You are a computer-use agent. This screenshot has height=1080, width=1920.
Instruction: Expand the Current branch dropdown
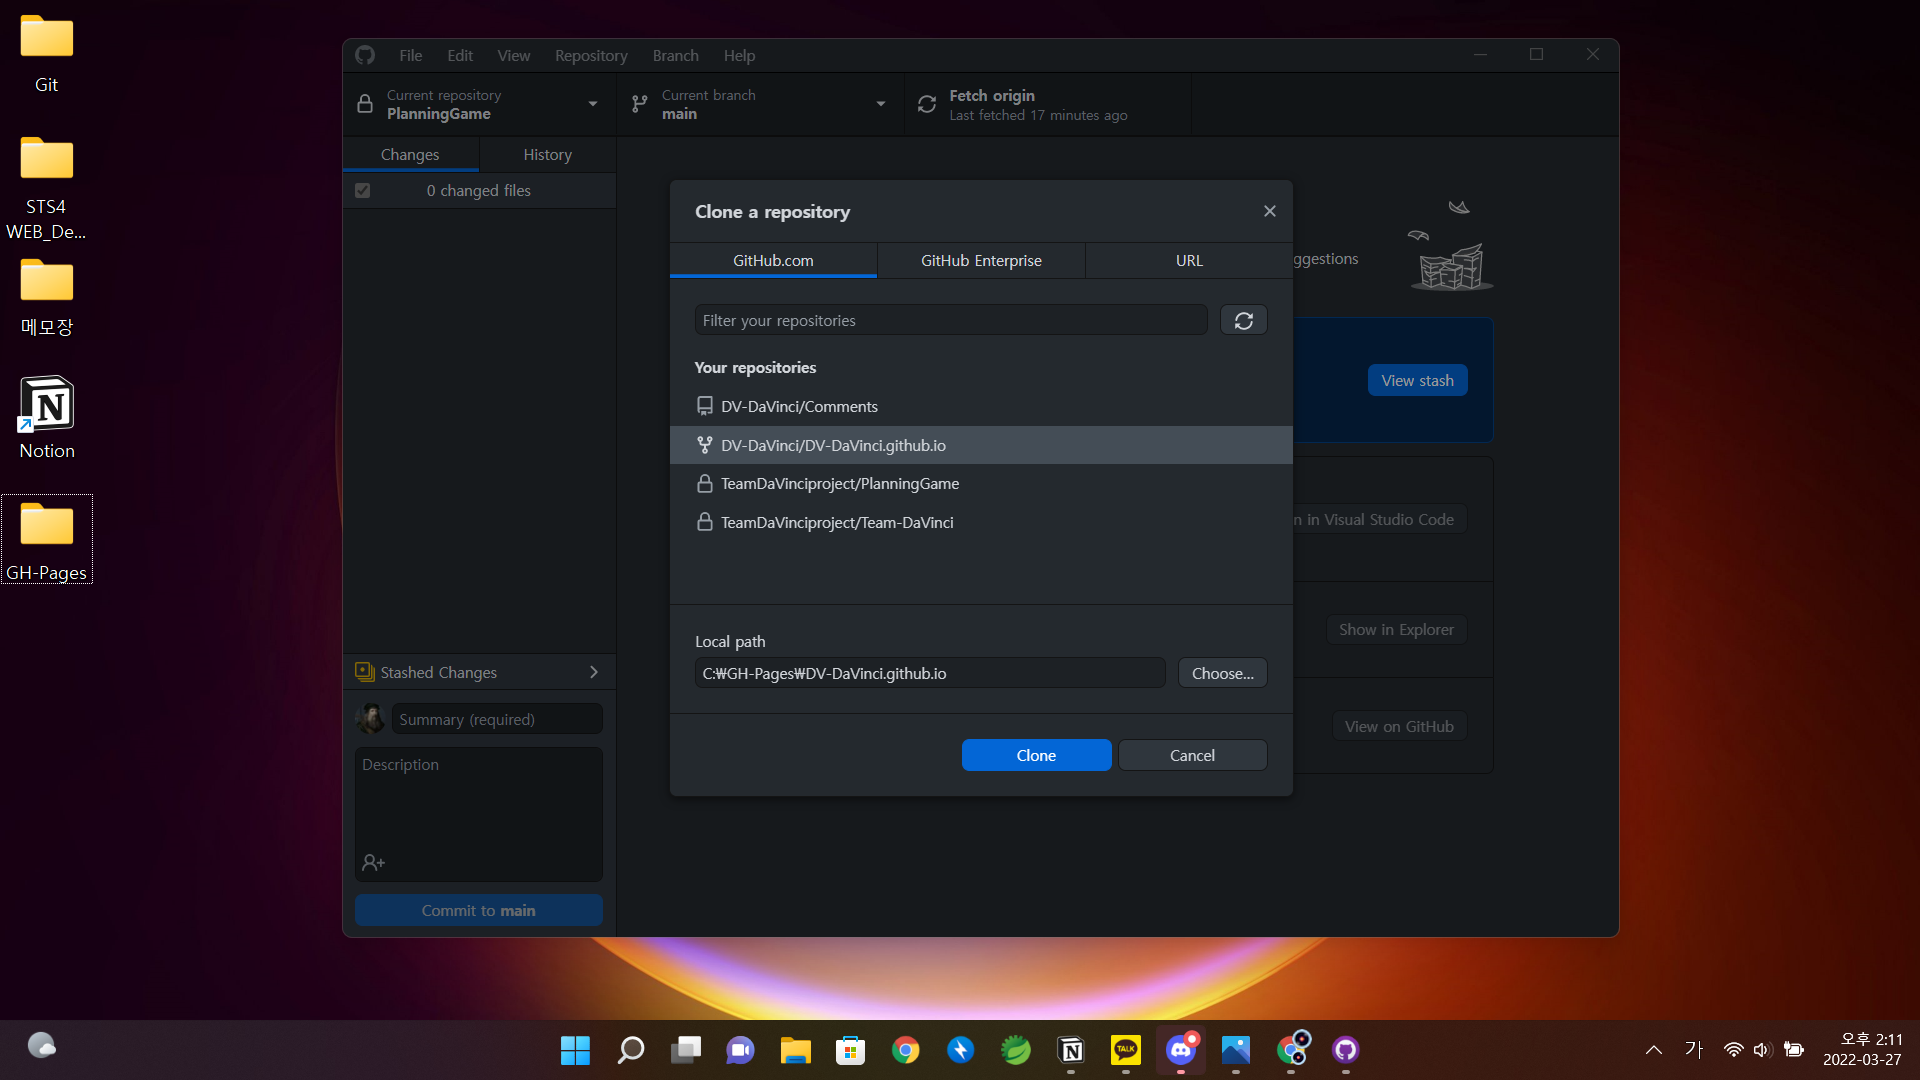760,104
